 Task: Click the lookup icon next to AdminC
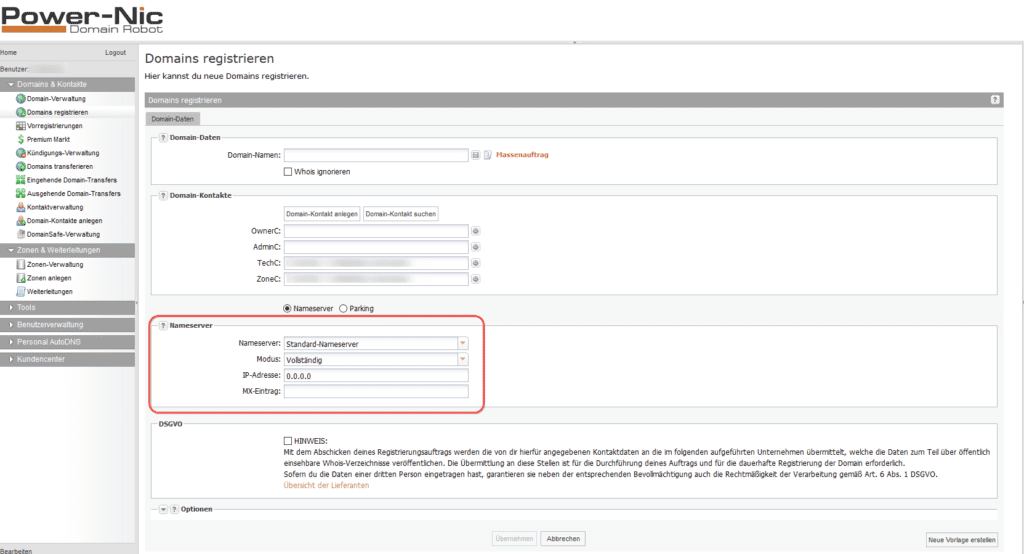(475, 247)
